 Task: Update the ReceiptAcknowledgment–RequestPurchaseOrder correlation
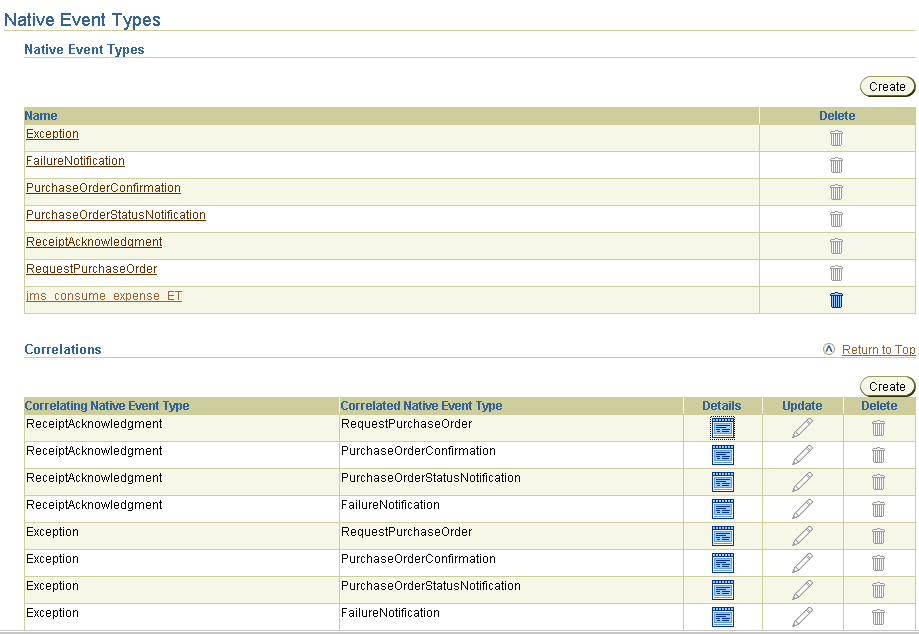tap(802, 428)
